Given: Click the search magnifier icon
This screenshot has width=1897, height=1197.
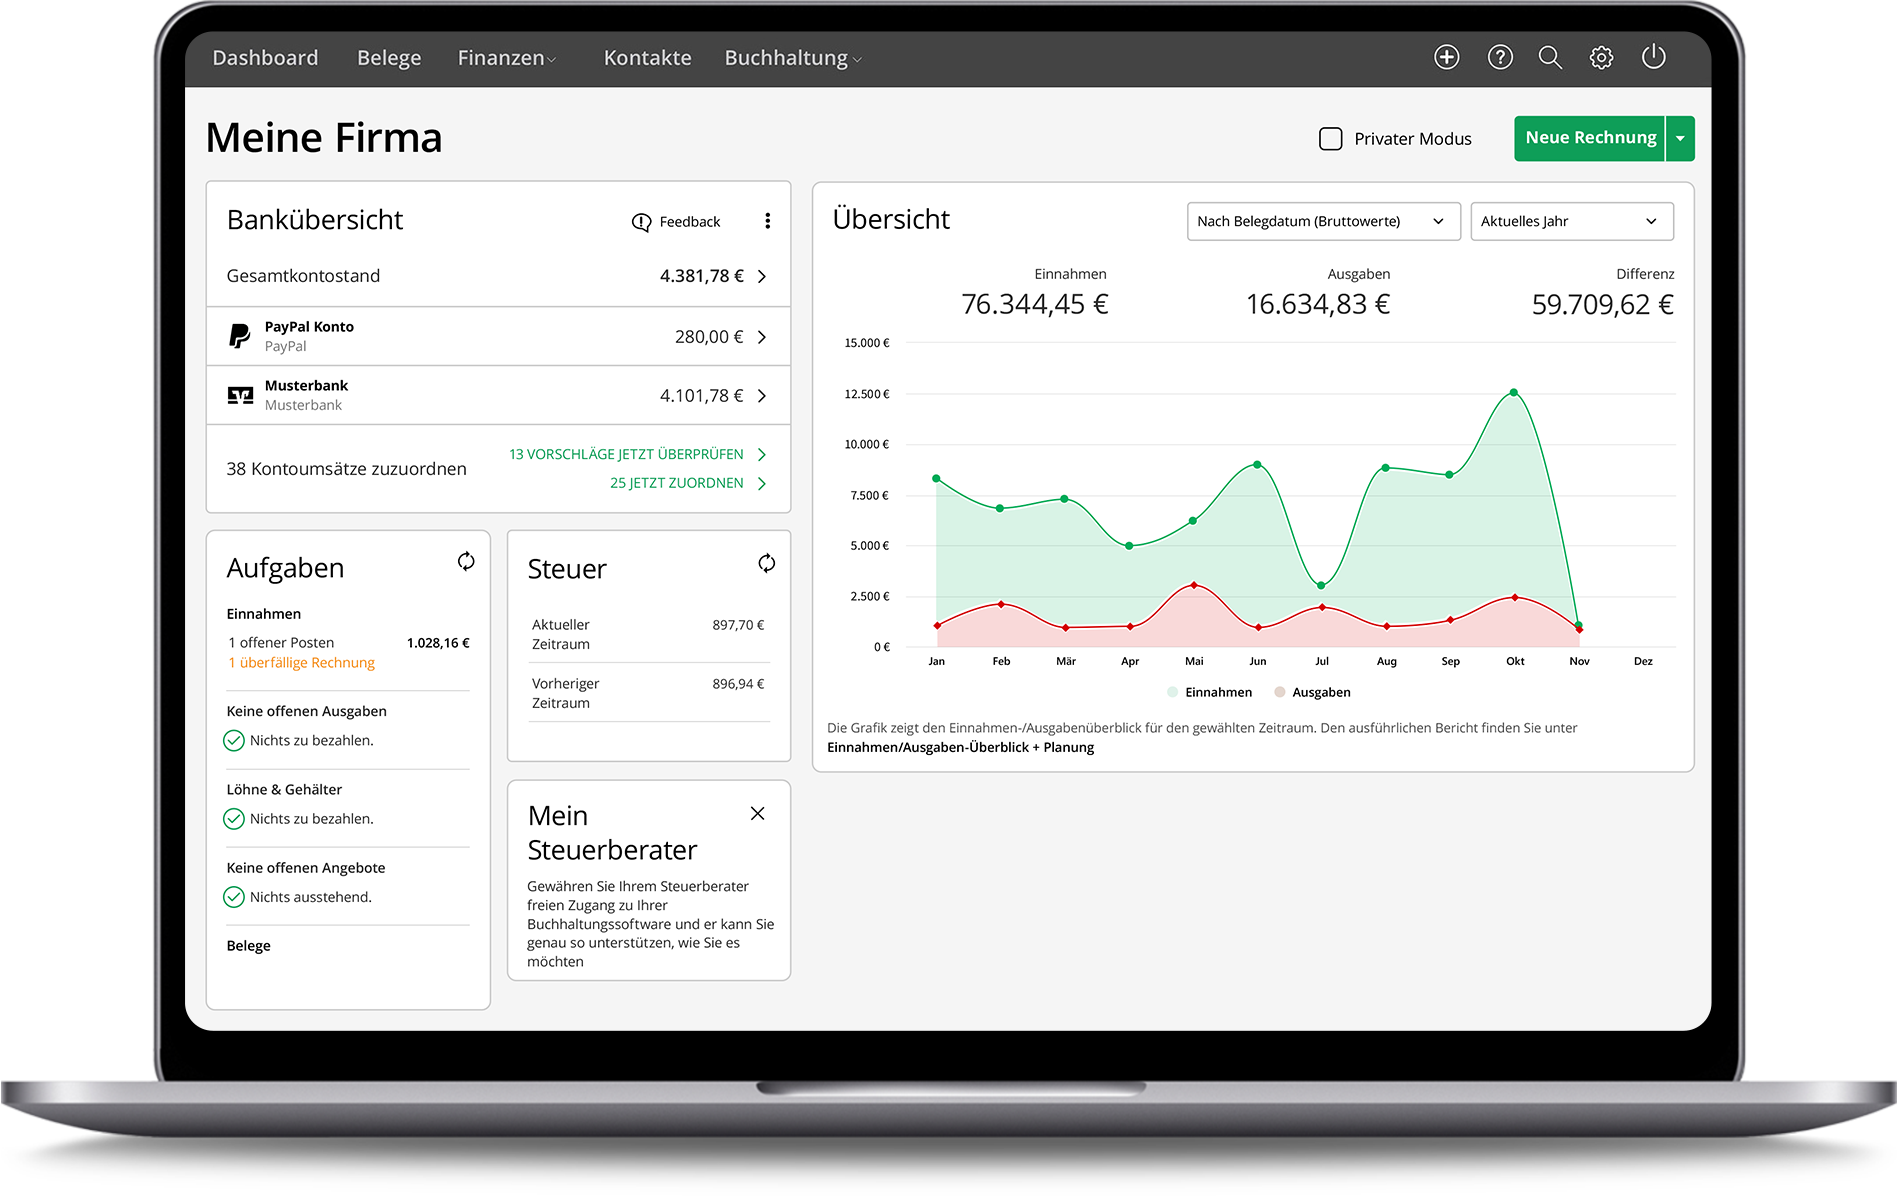Looking at the screenshot, I should tap(1550, 57).
